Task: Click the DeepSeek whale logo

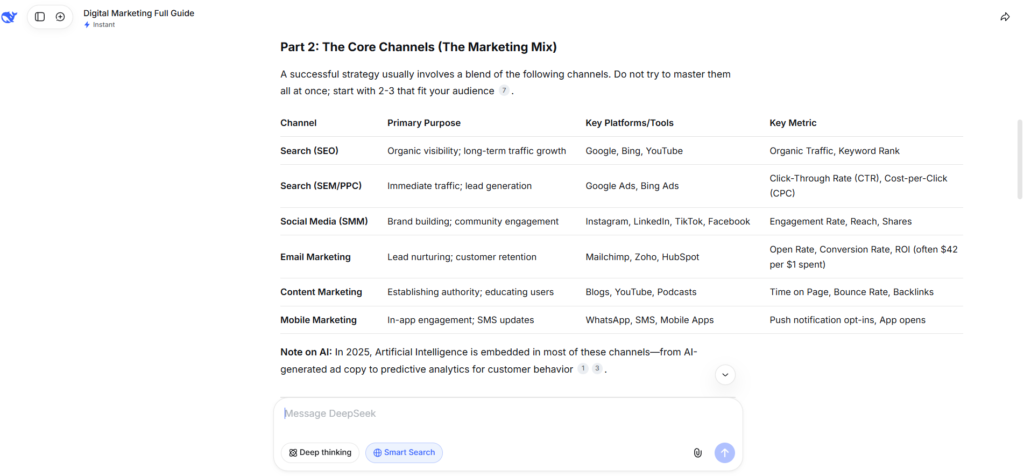Action: (9, 17)
